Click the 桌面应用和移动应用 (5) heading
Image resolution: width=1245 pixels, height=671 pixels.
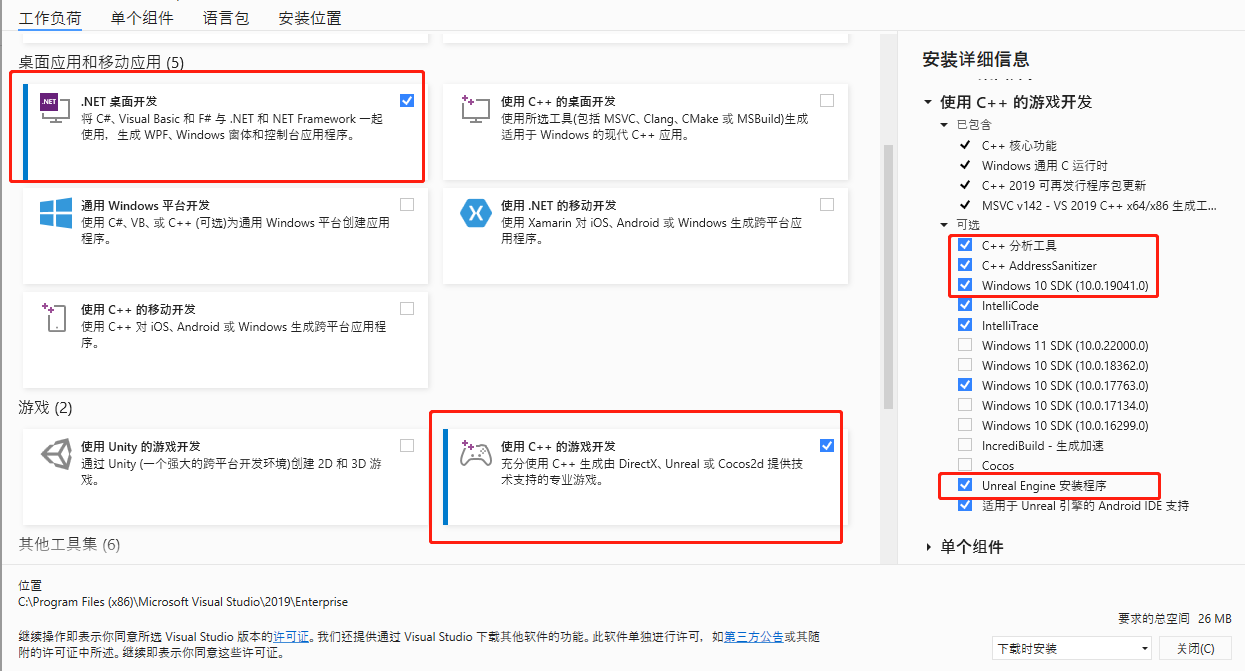tap(101, 62)
